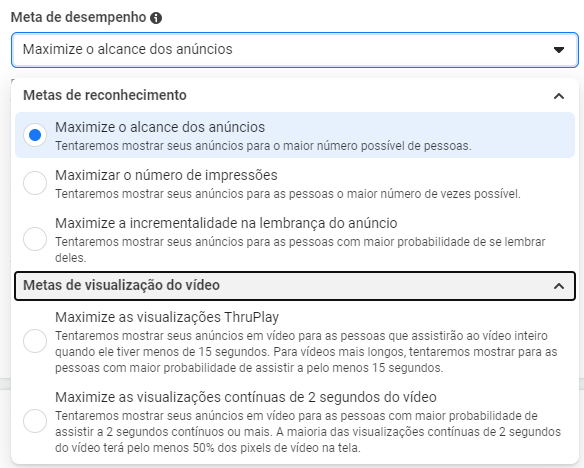
Task: Open the dropdown arrow of performance goal field
Action: [559, 50]
